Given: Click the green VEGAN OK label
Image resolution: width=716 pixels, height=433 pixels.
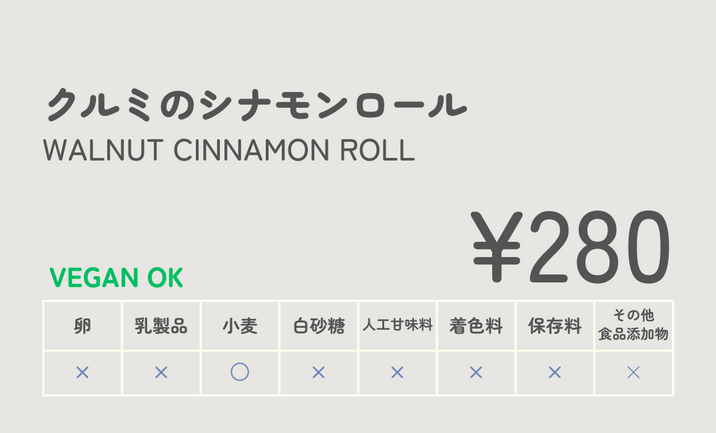Looking at the screenshot, I should [116, 278].
